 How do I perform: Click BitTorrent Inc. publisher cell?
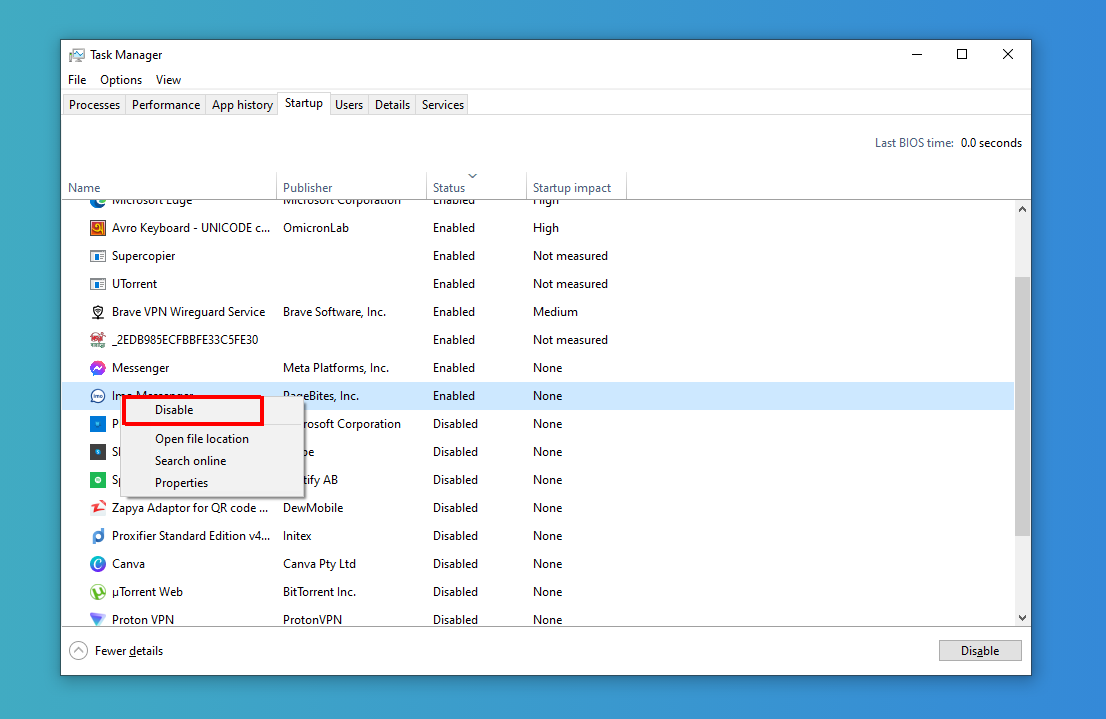(320, 592)
